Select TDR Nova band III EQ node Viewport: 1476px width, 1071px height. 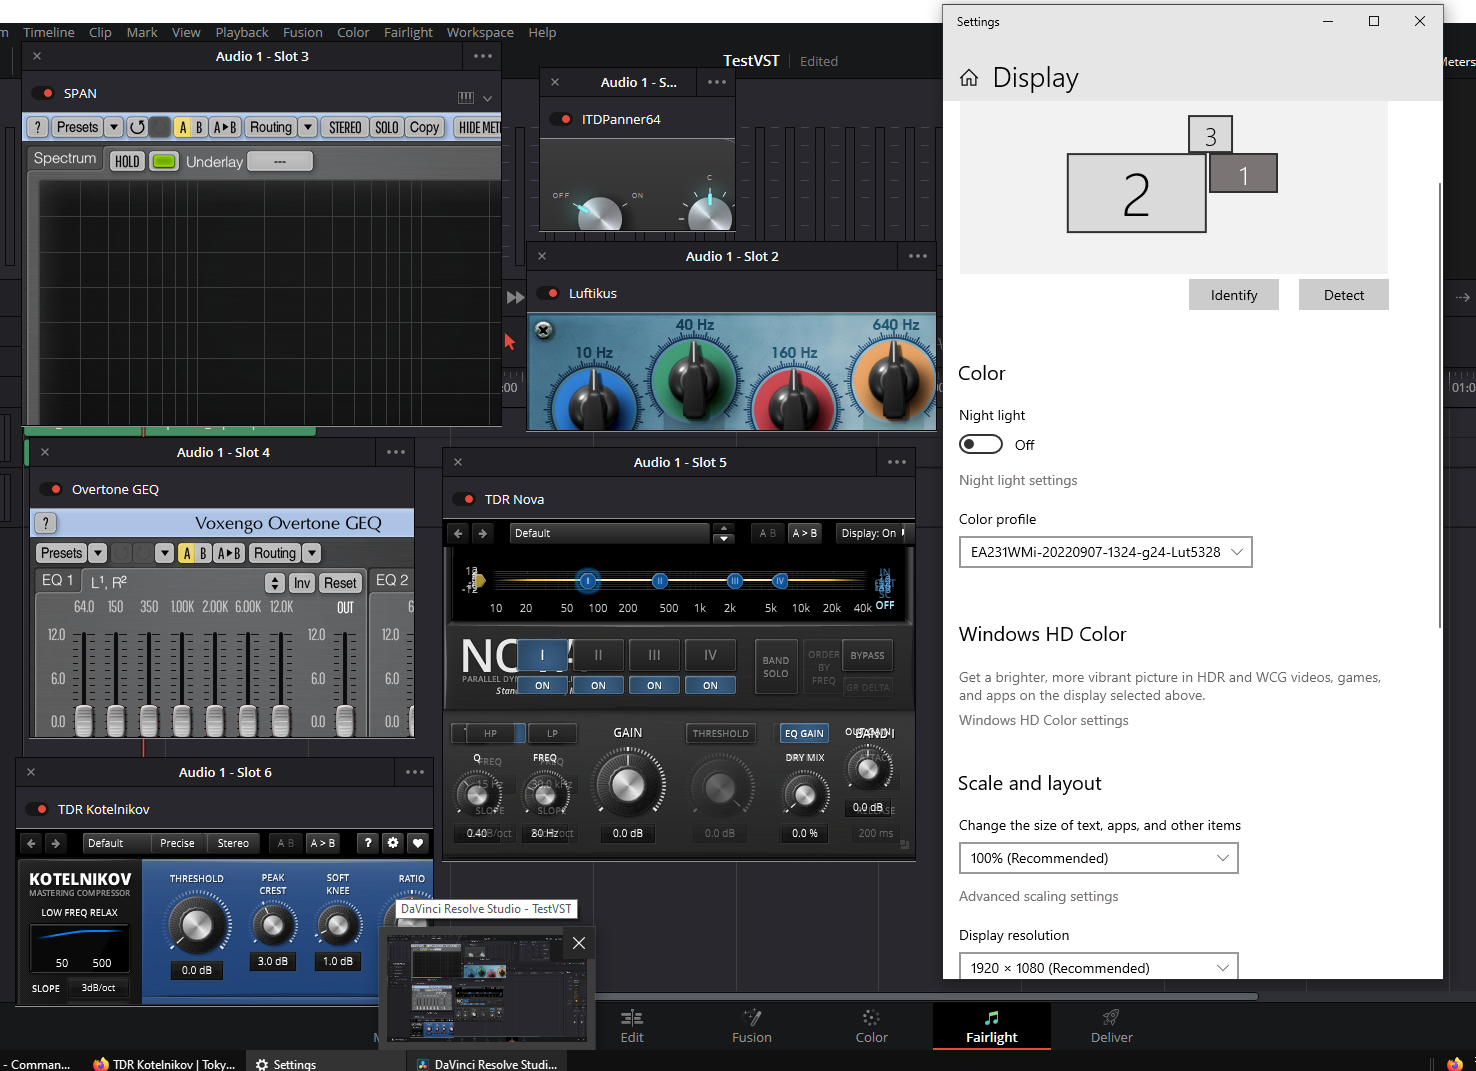point(735,581)
